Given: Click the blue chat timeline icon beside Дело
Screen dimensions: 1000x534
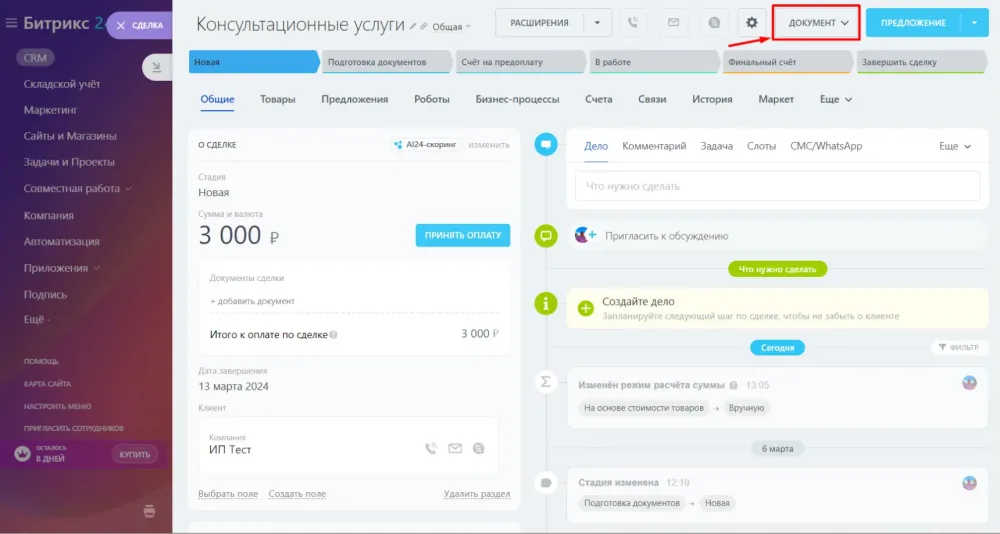Looking at the screenshot, I should pyautogui.click(x=546, y=144).
